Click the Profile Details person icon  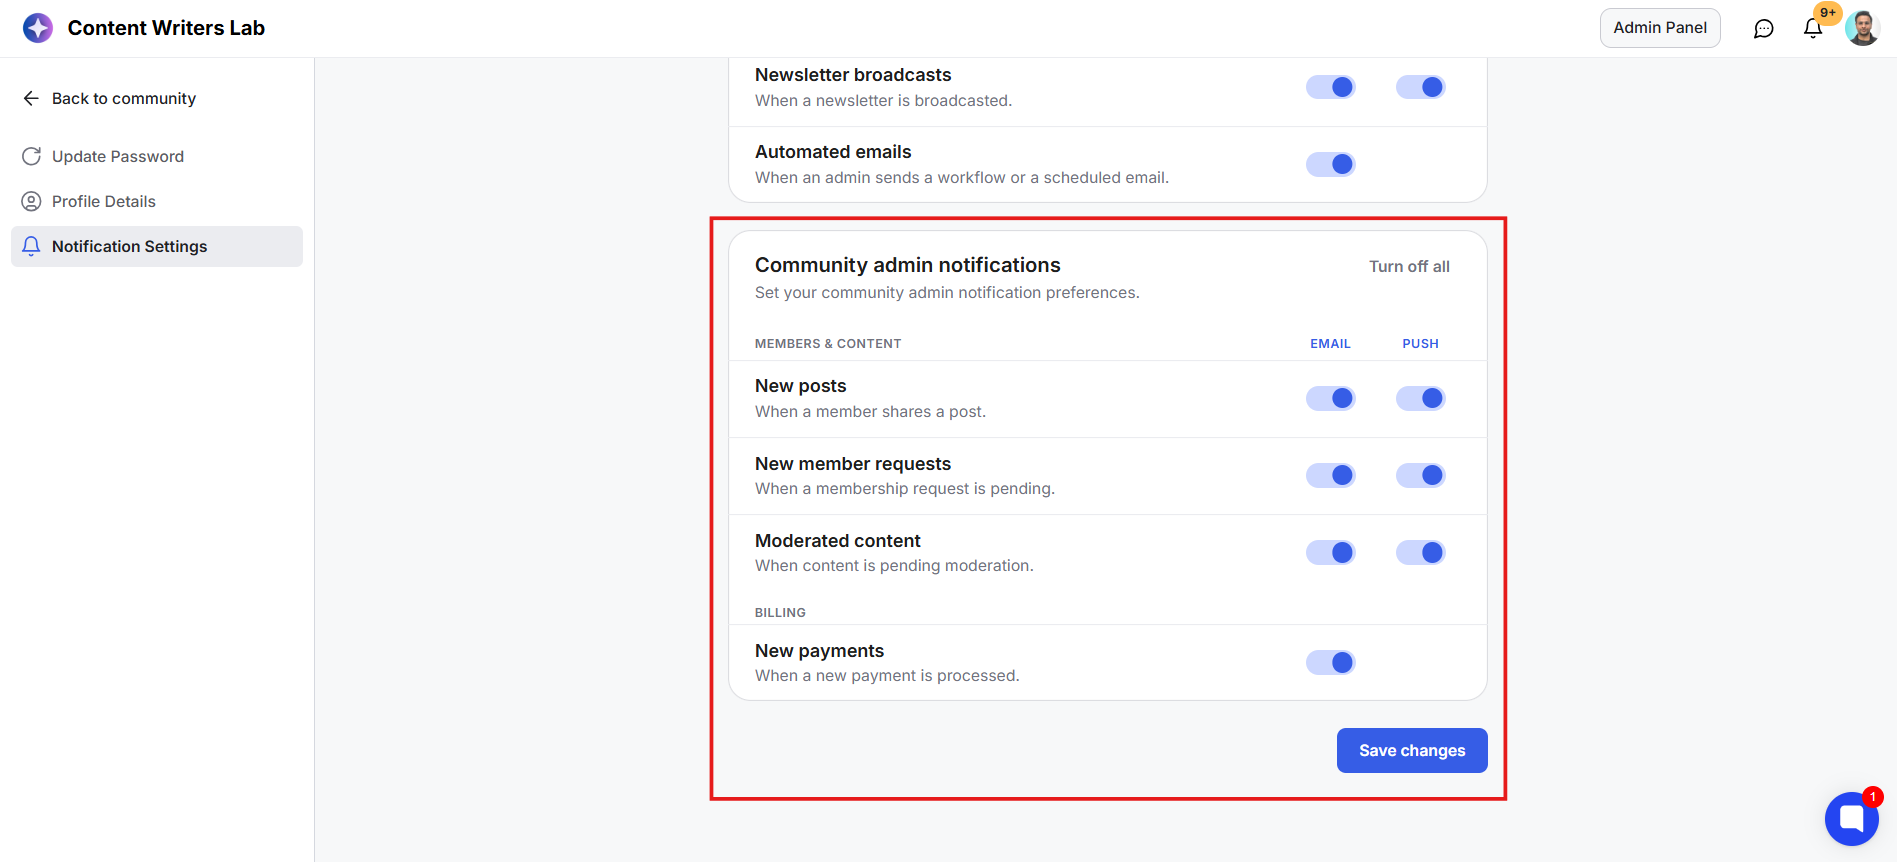[32, 201]
